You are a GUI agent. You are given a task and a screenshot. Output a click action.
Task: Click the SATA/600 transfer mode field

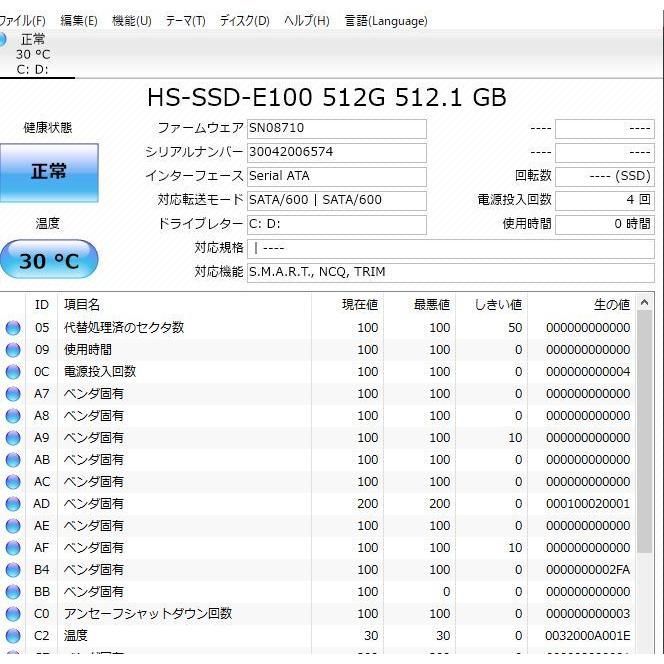tap(337, 200)
